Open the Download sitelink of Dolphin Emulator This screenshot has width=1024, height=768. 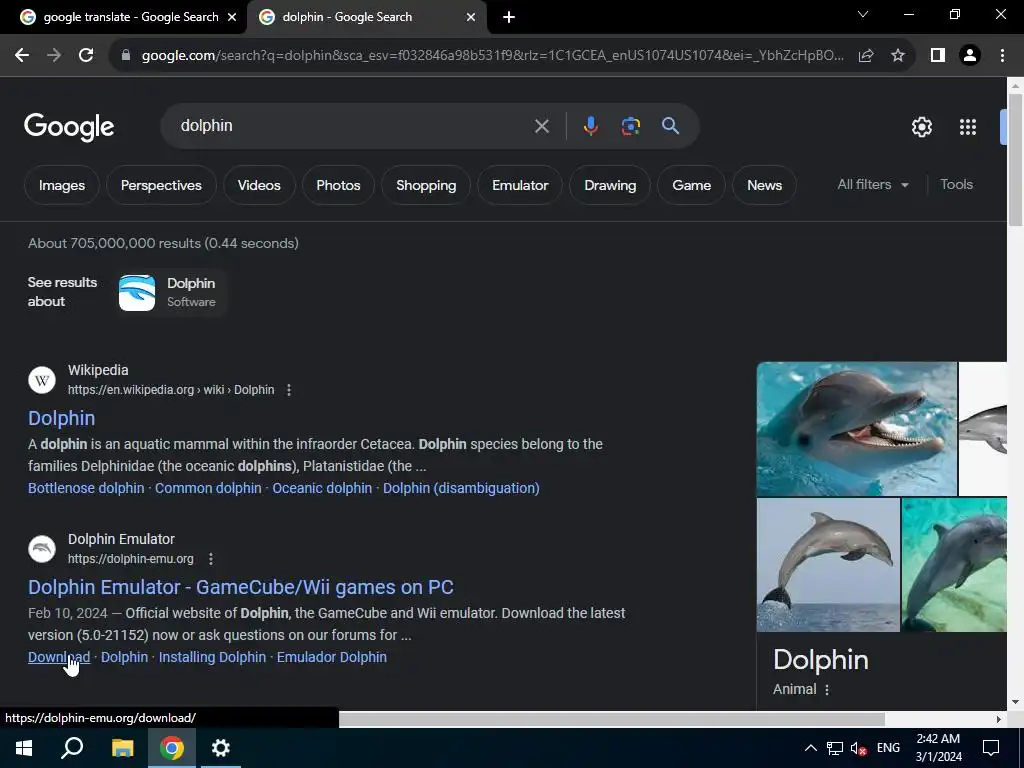tap(59, 658)
